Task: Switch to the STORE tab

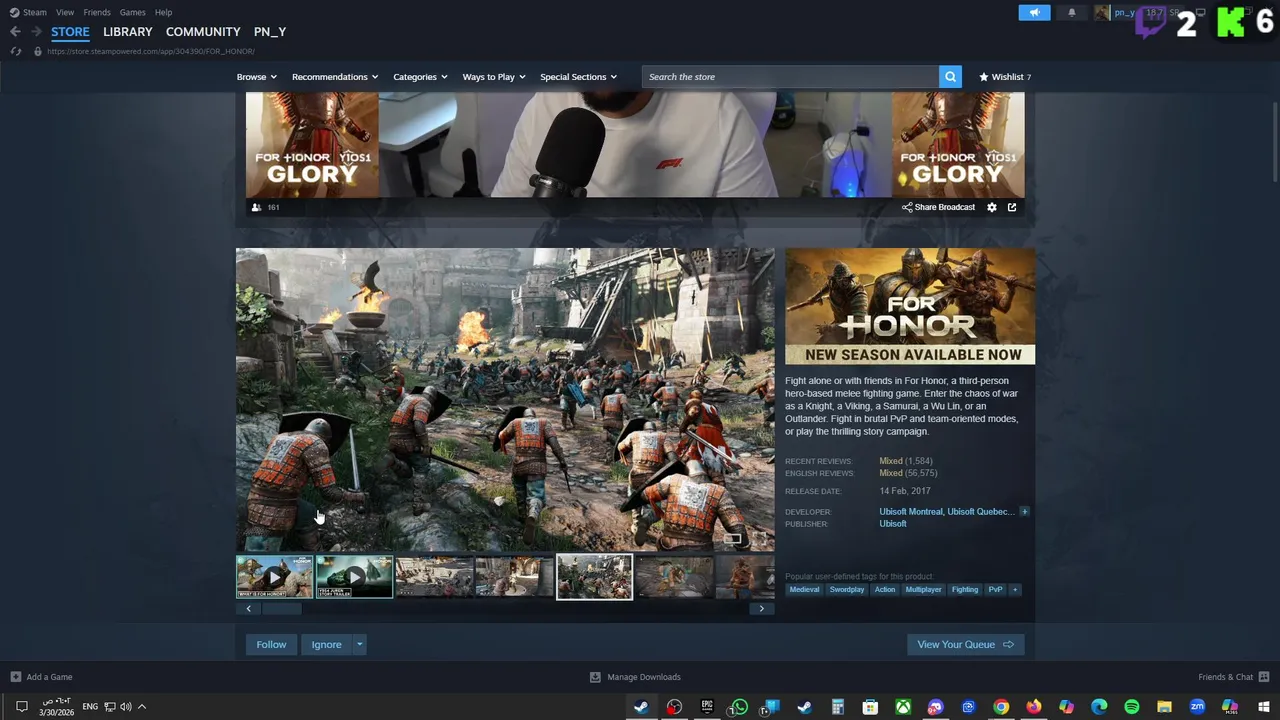Action: [70, 31]
